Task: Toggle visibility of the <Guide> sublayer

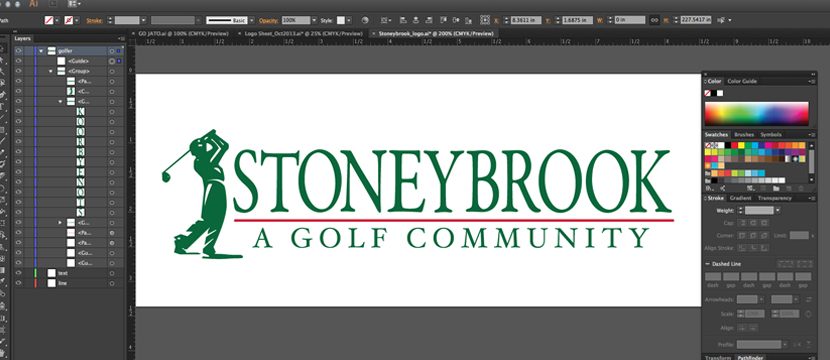Action: pyautogui.click(x=19, y=61)
